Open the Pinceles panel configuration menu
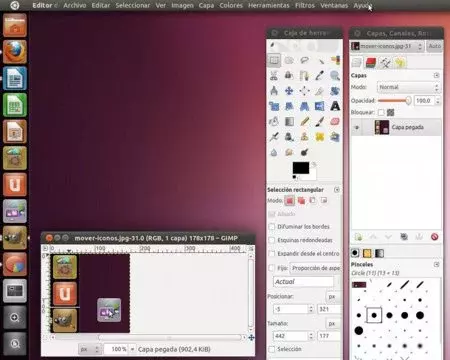 point(436,264)
